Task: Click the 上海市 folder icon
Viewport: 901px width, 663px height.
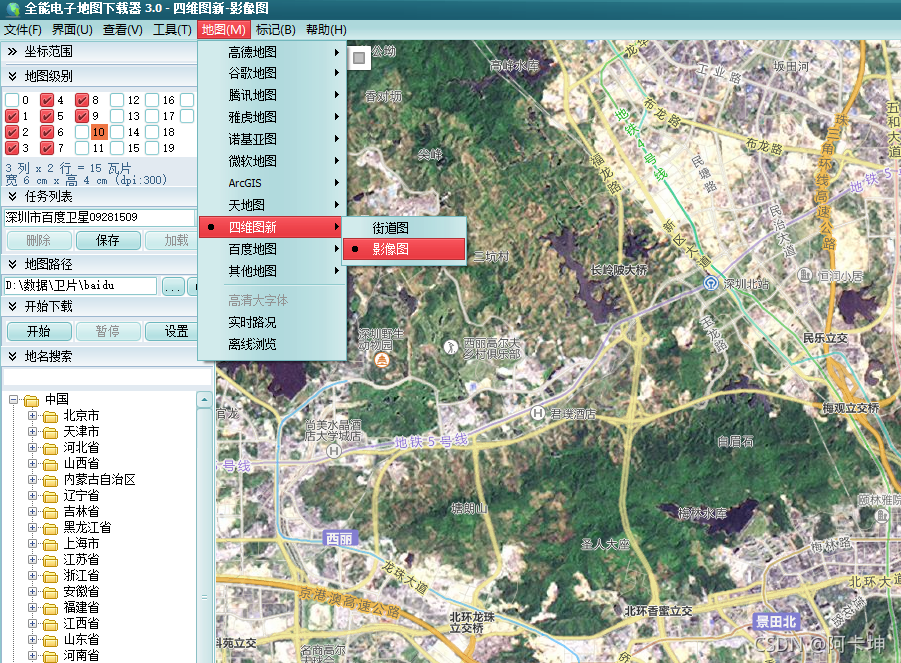Action: [51, 544]
